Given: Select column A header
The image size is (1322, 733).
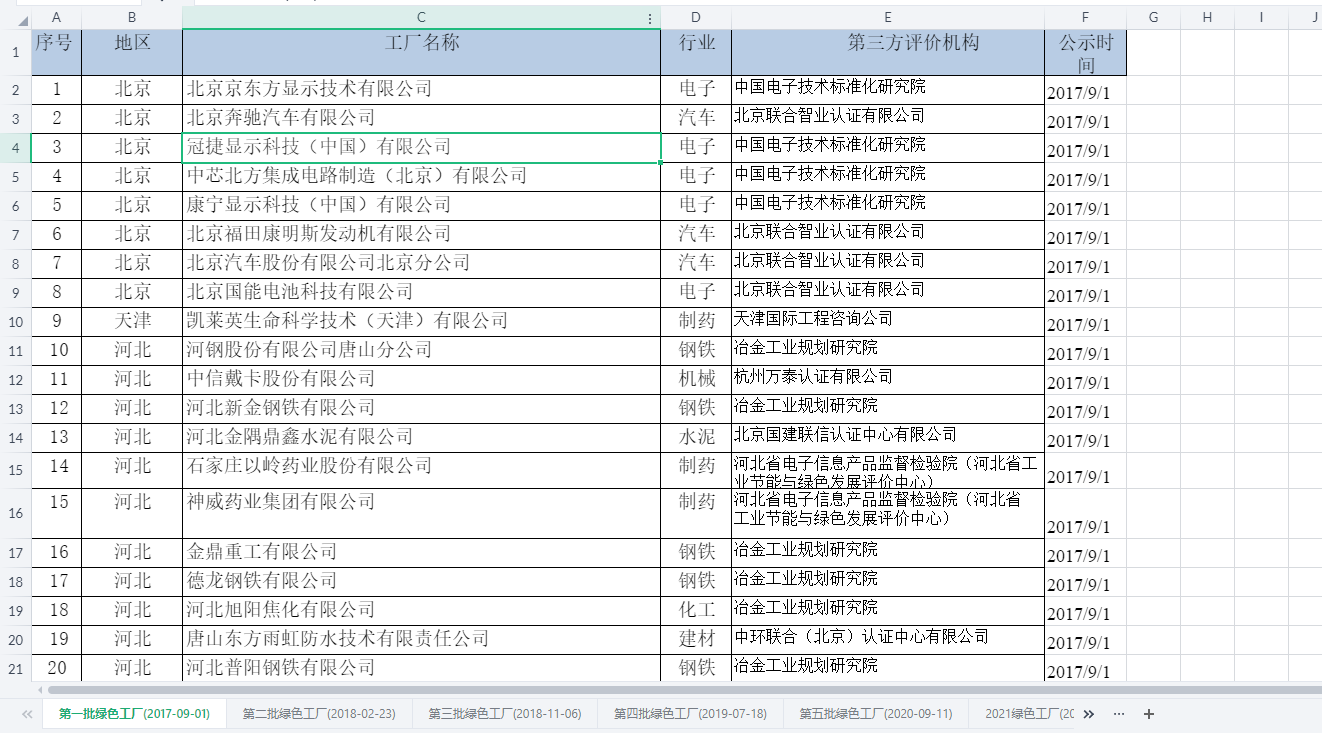Looking at the screenshot, I should [x=56, y=17].
